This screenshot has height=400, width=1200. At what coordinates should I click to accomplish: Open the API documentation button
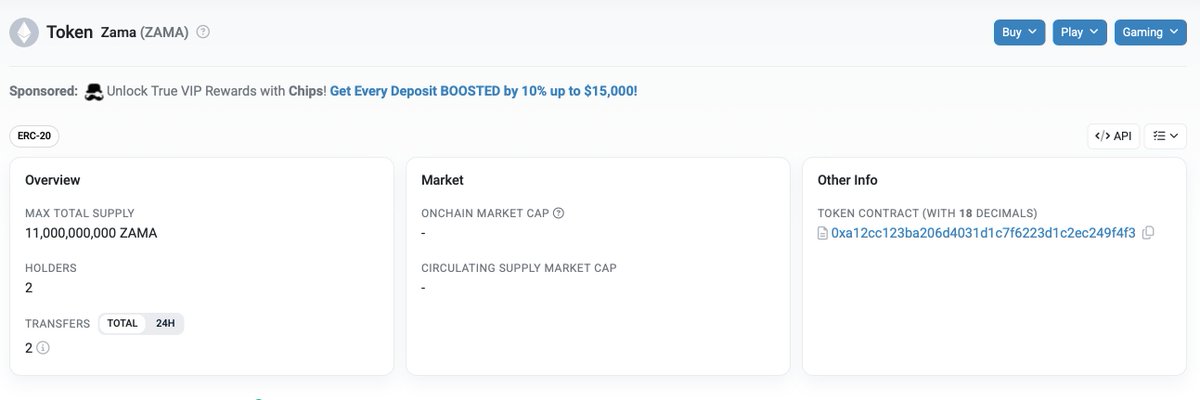coord(1113,136)
